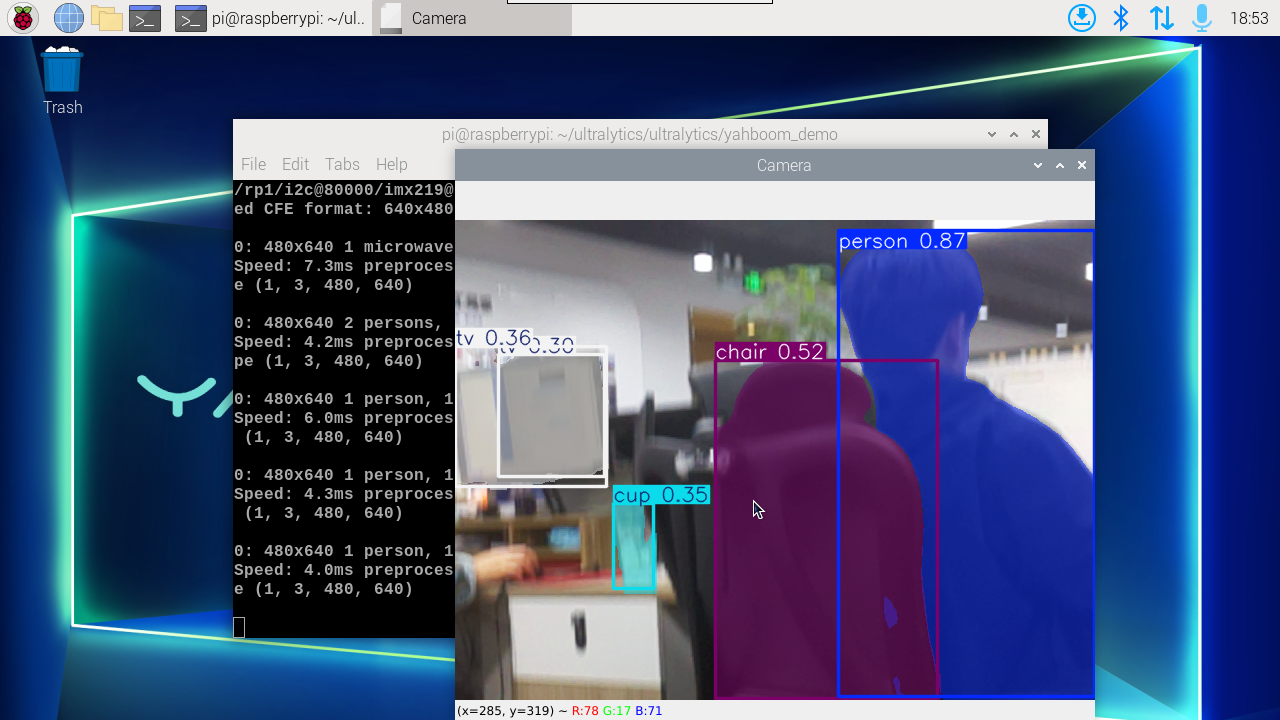Click the "tv 0.36" detection label
Screen dimensions: 1280x720
click(x=494, y=339)
